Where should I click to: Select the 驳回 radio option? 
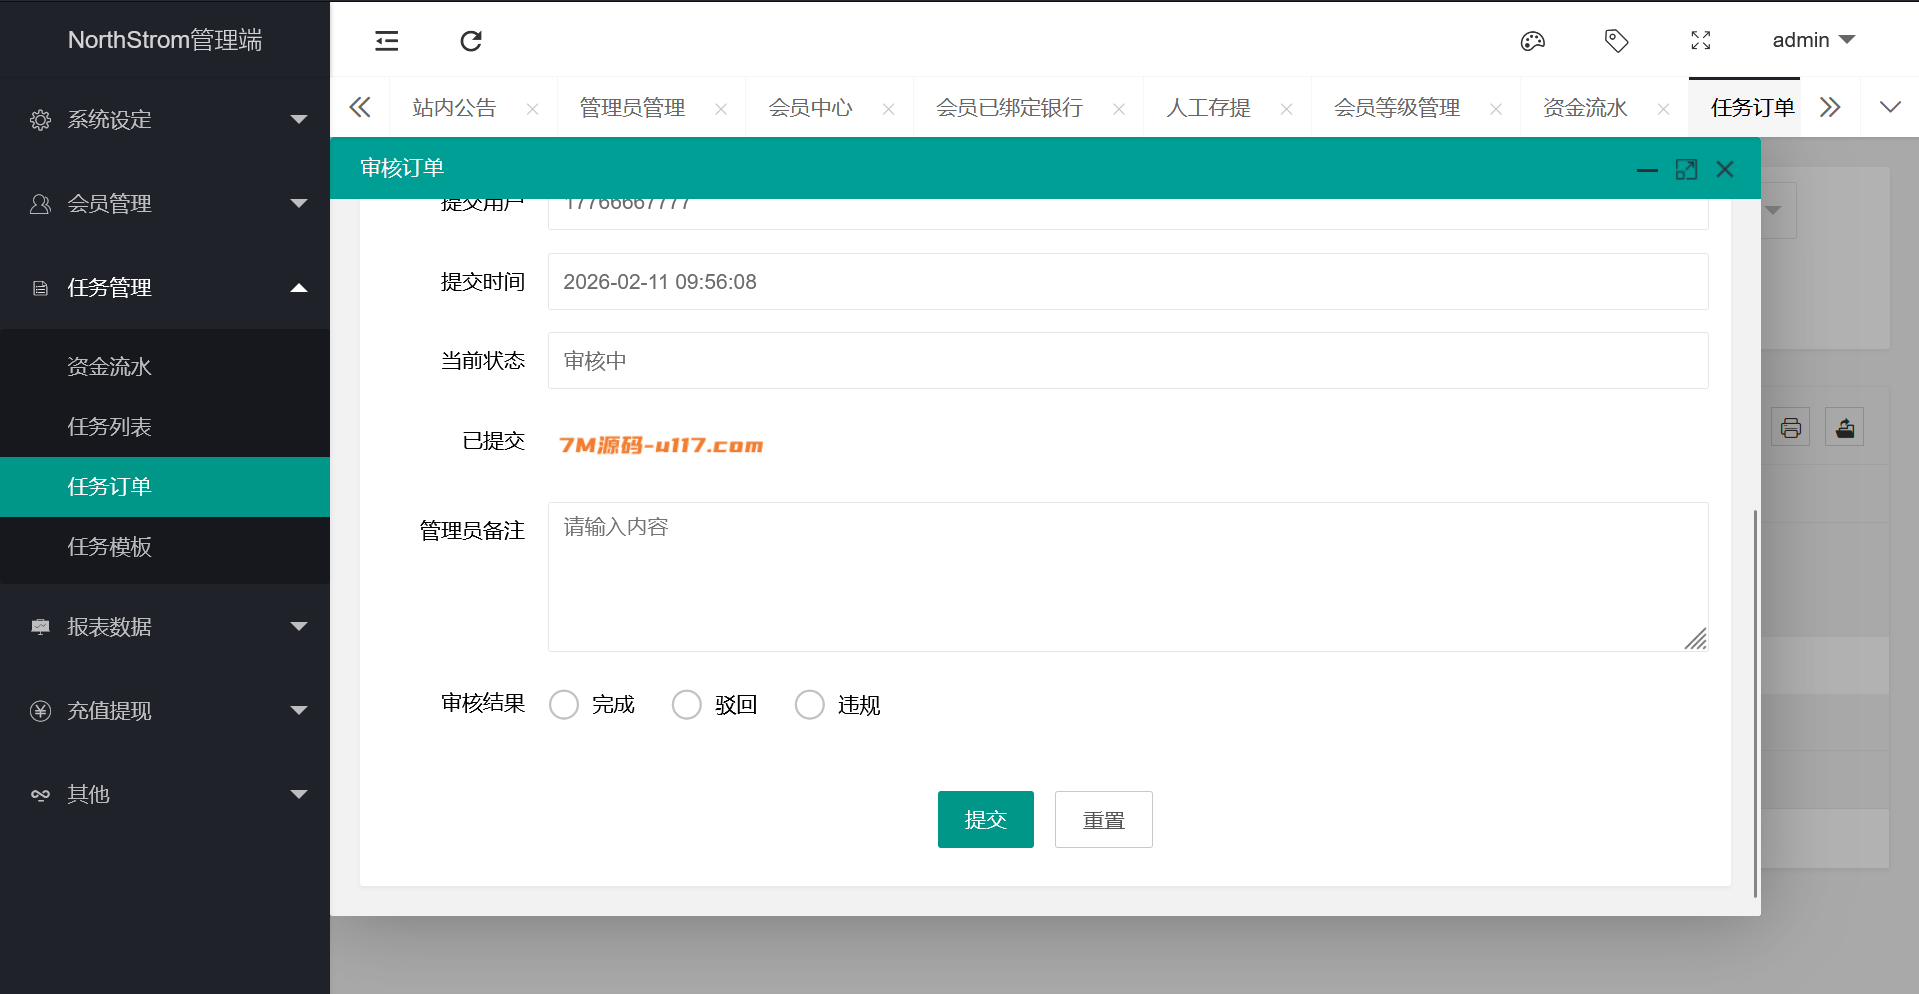click(687, 705)
